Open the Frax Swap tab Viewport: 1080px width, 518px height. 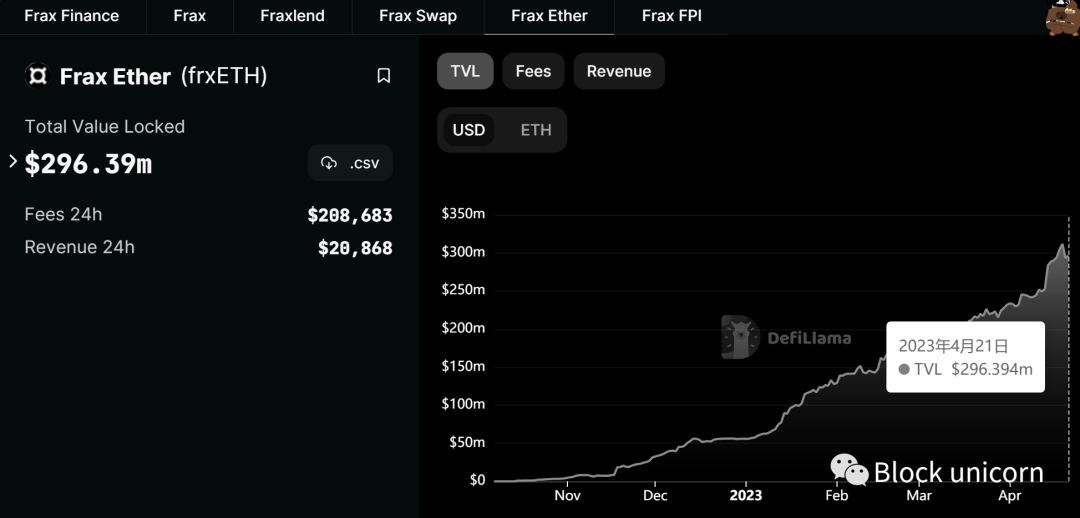point(417,16)
